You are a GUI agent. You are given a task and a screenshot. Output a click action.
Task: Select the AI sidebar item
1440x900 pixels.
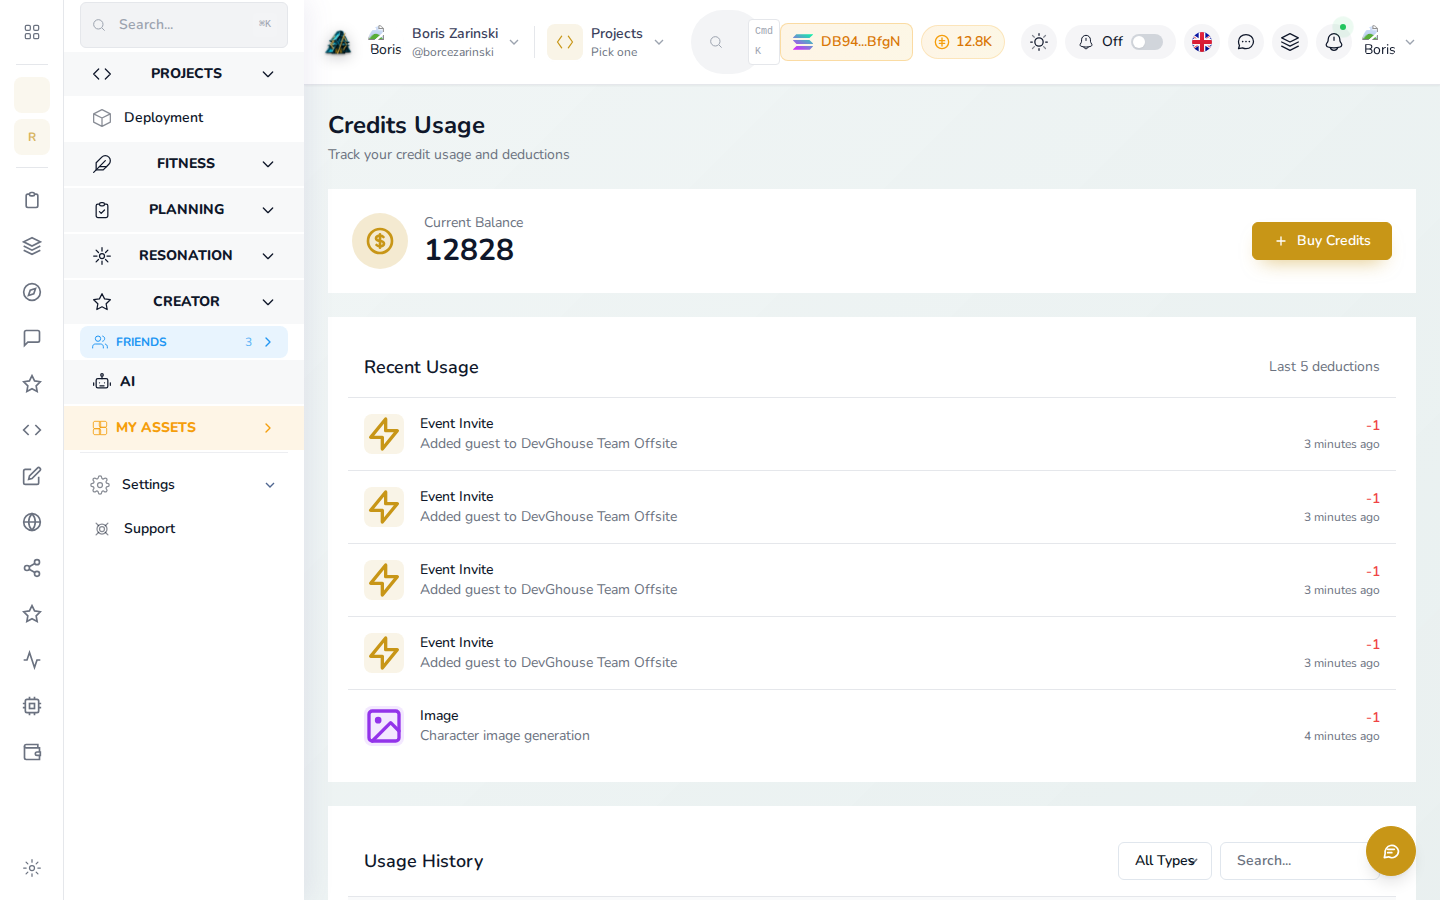click(x=184, y=382)
